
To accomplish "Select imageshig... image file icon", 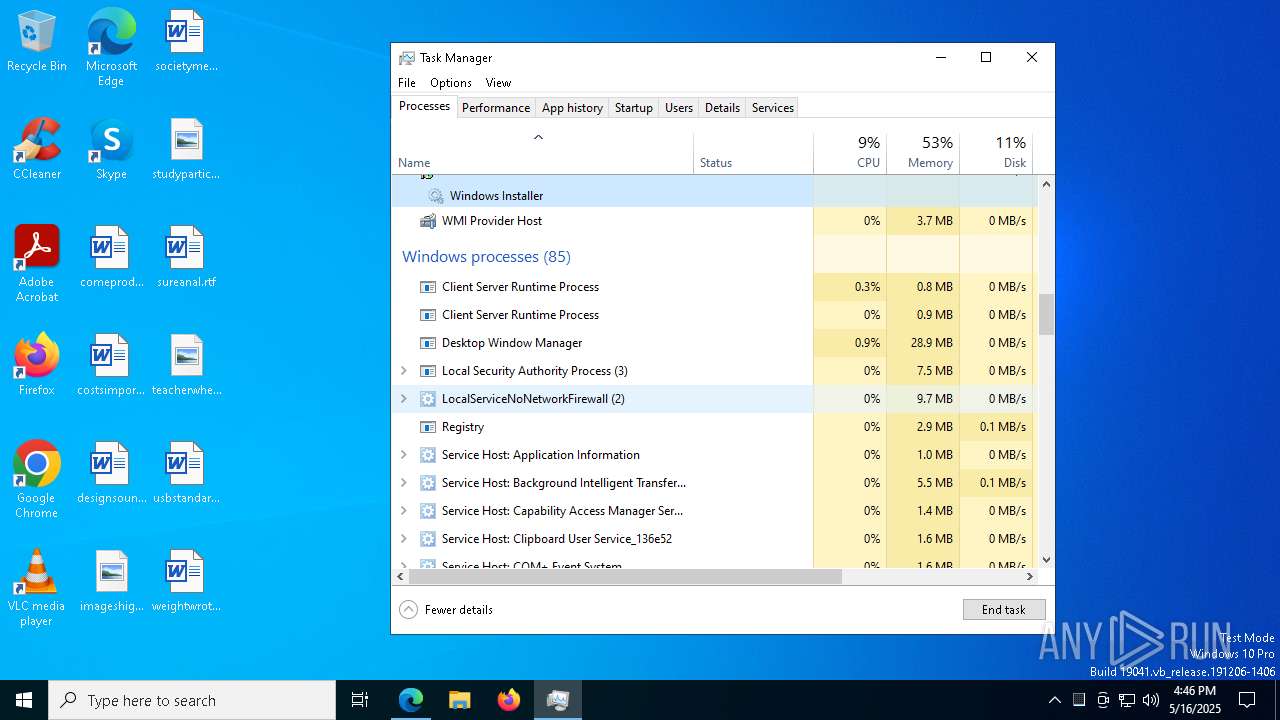I will 111,582.
